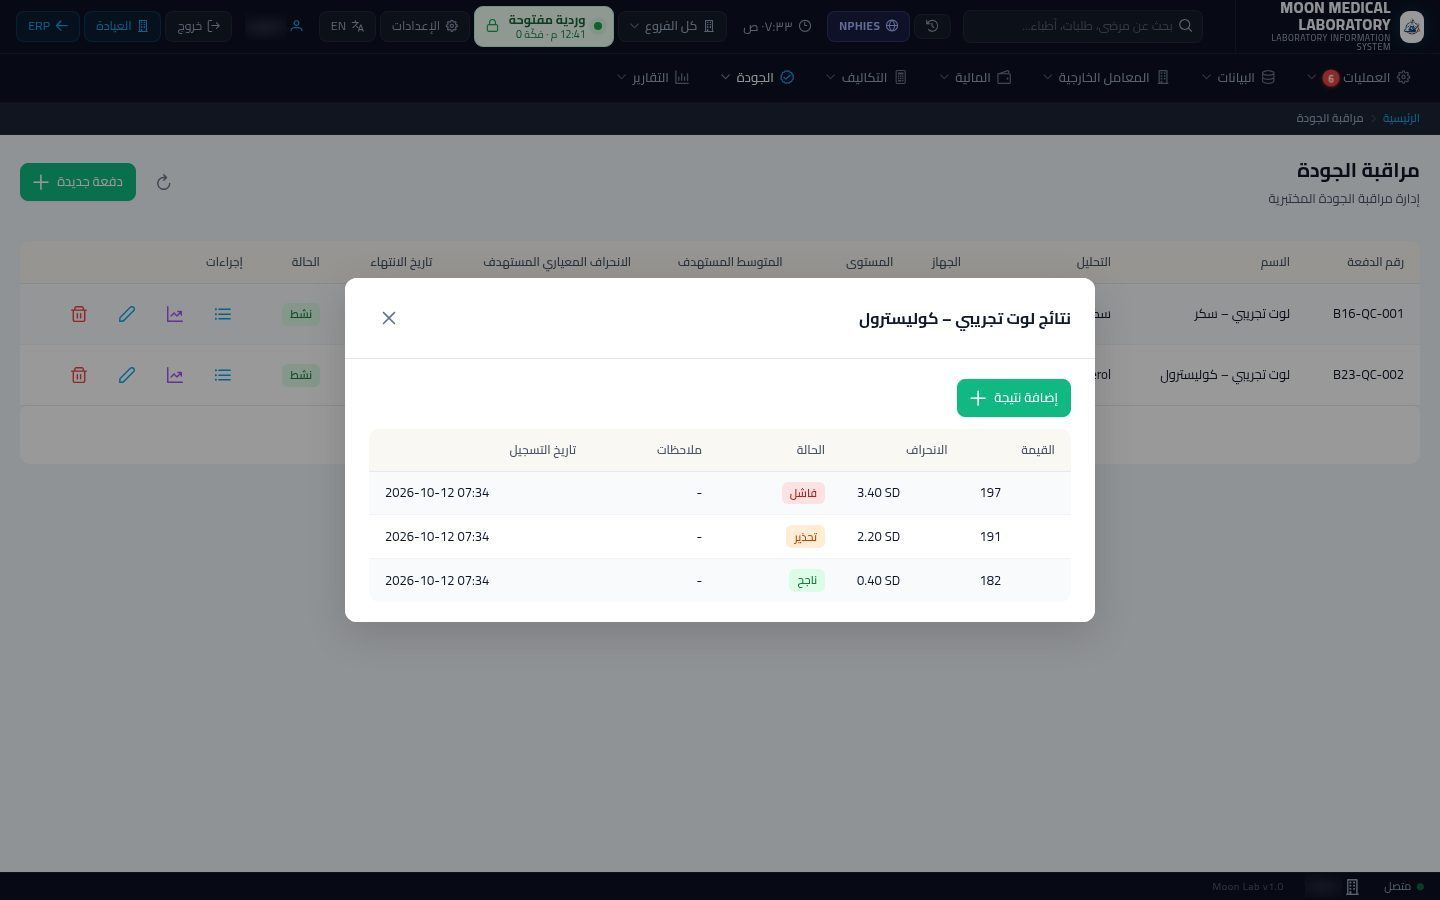The height and width of the screenshot is (900, 1440).
Task: Go to الرئيسية home breadcrumb
Action: coord(1401,118)
